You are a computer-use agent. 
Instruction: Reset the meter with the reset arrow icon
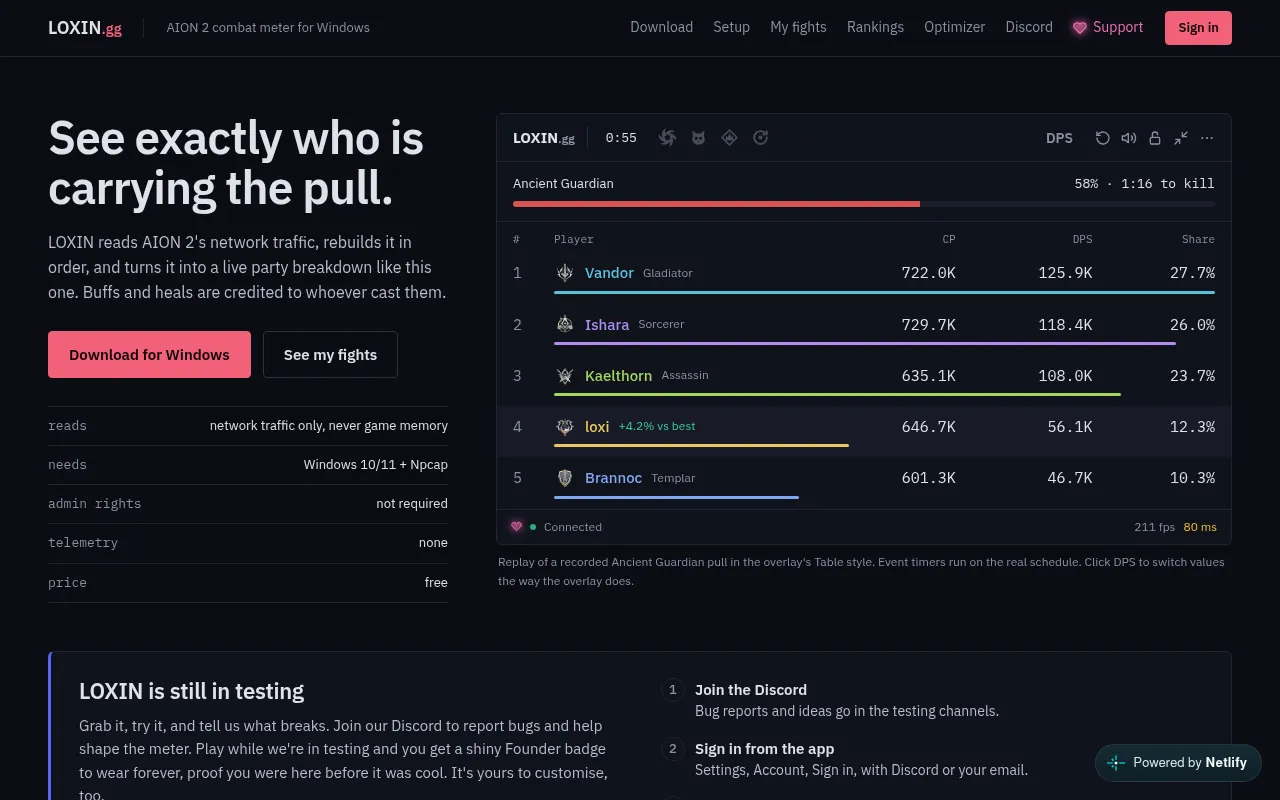coord(1102,138)
